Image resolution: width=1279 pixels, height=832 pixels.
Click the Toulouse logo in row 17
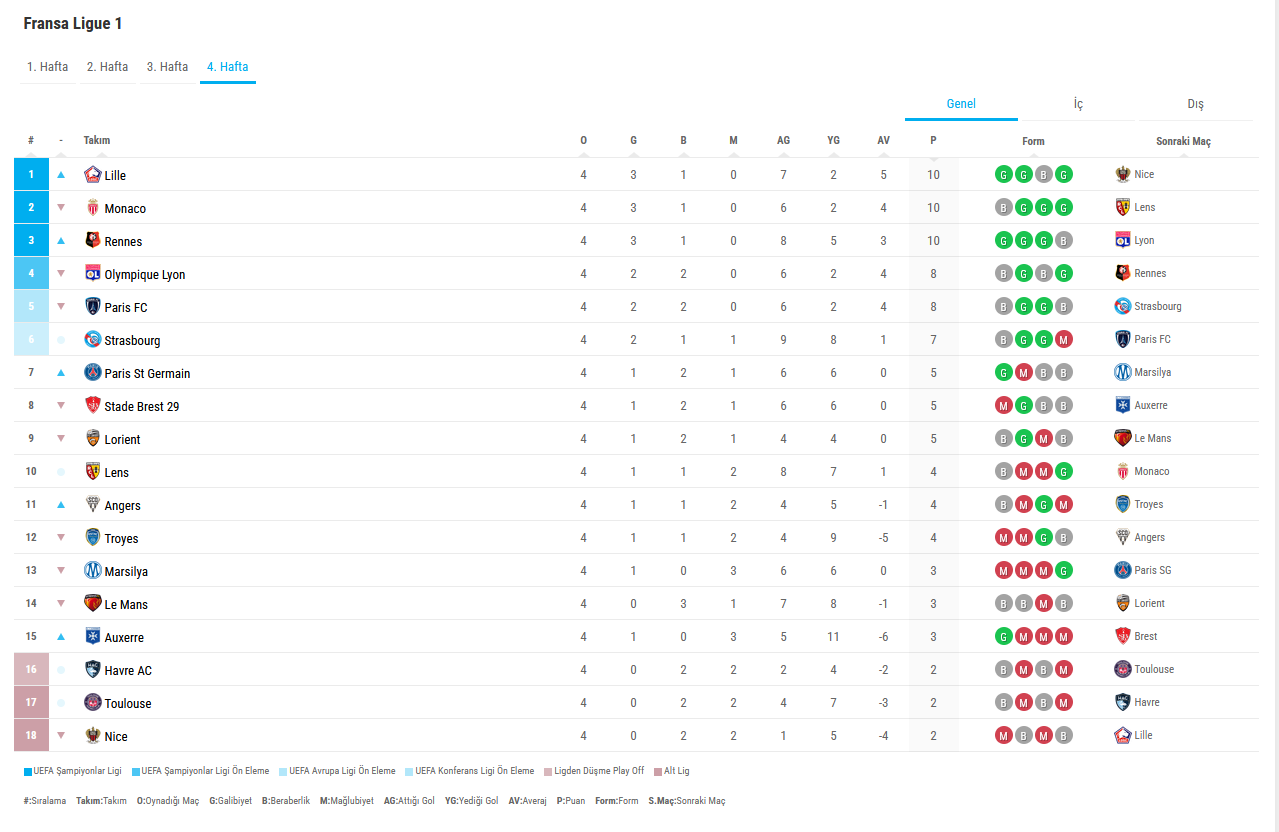tap(93, 703)
